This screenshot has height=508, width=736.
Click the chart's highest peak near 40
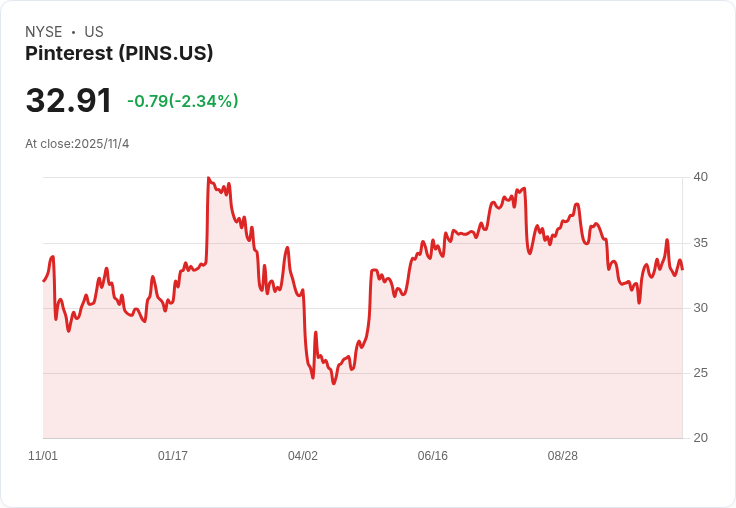coord(208,179)
